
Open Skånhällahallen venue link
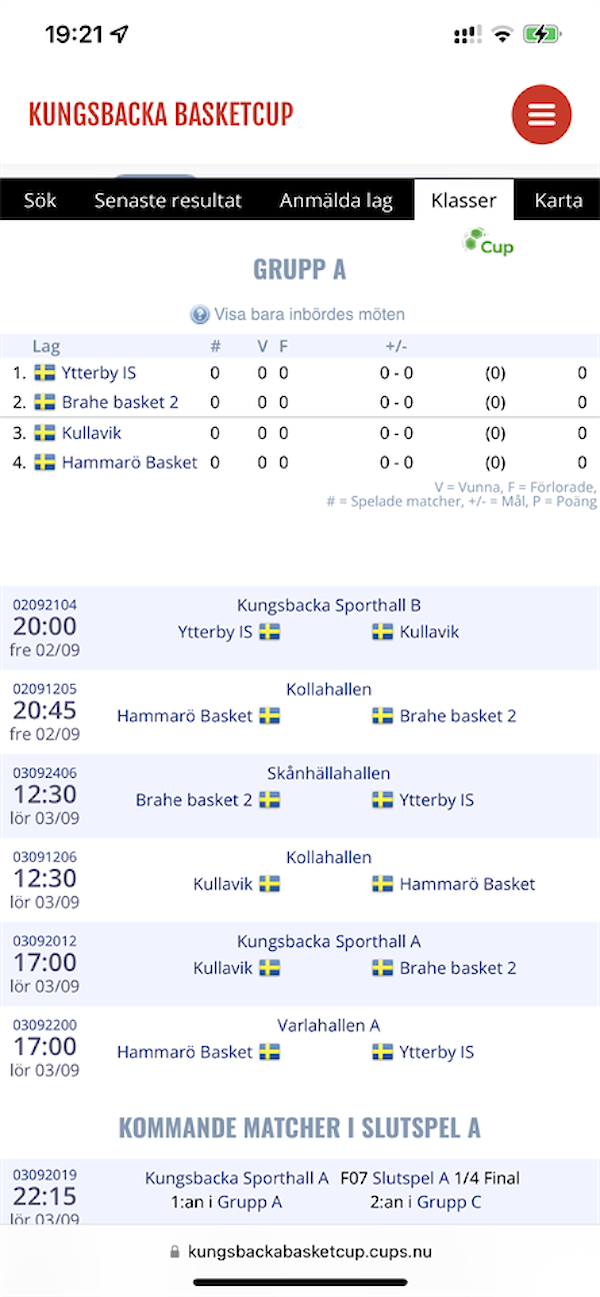[x=329, y=773]
